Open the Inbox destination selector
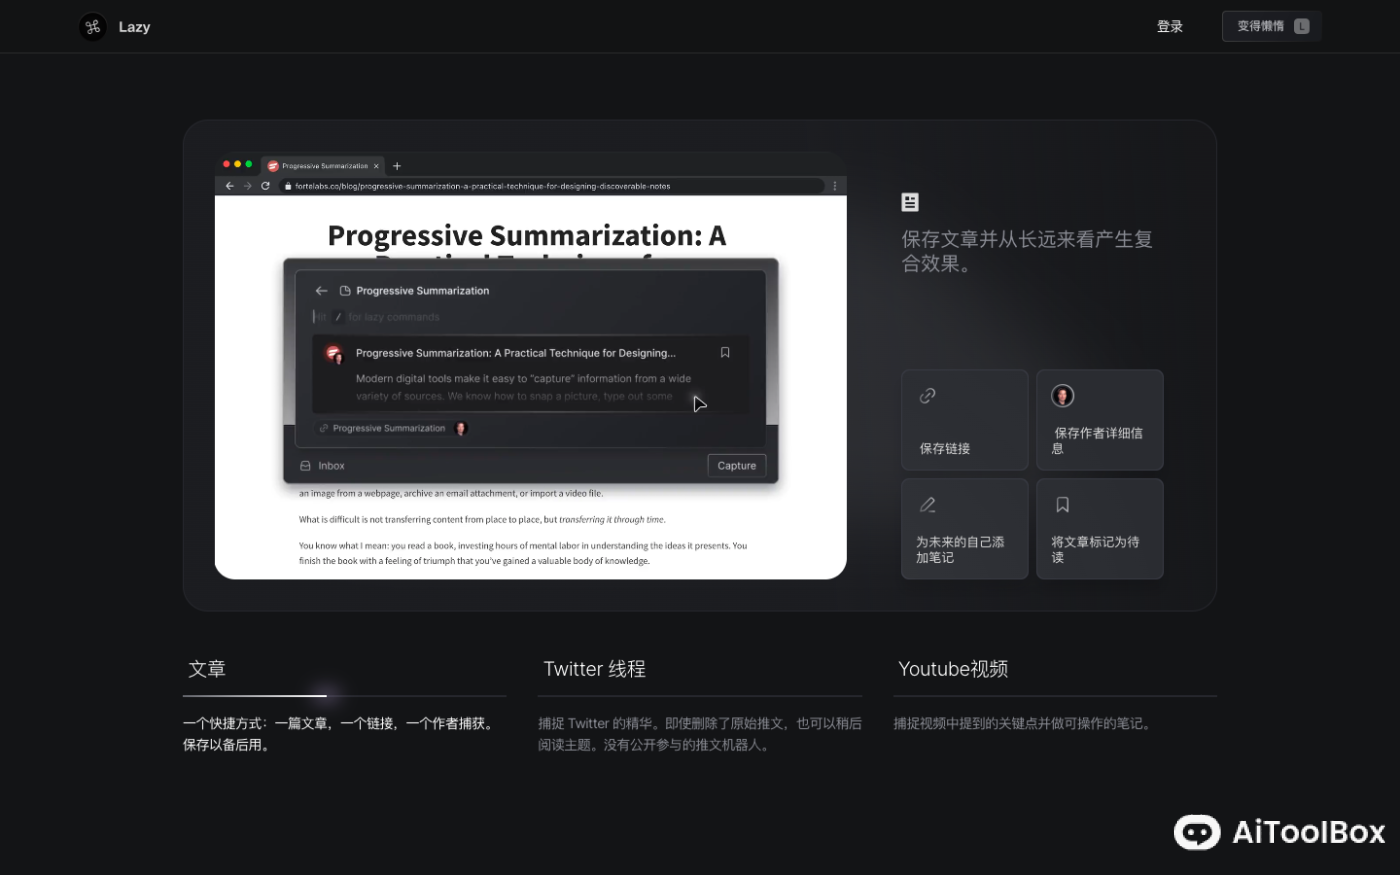Image resolution: width=1400 pixels, height=875 pixels. click(x=331, y=465)
